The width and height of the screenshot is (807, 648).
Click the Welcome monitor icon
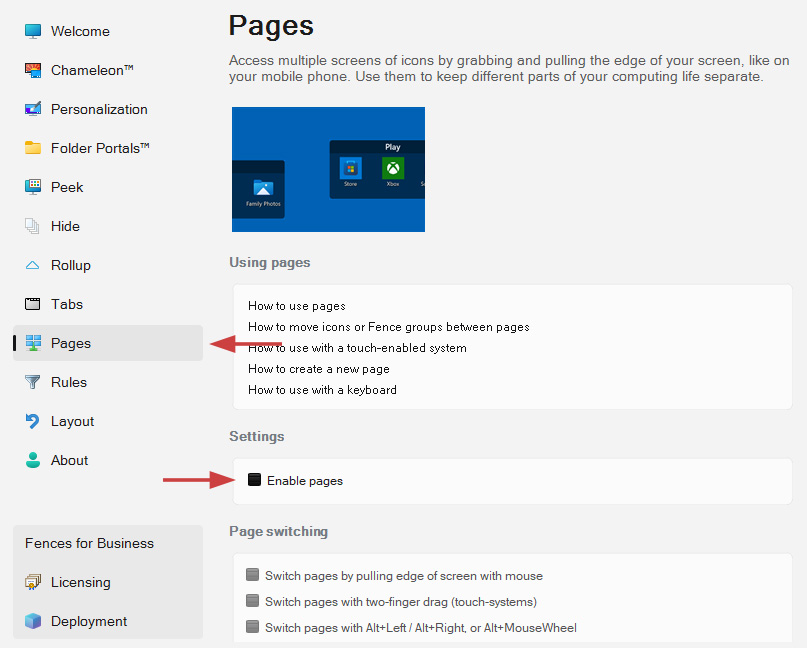tap(33, 31)
